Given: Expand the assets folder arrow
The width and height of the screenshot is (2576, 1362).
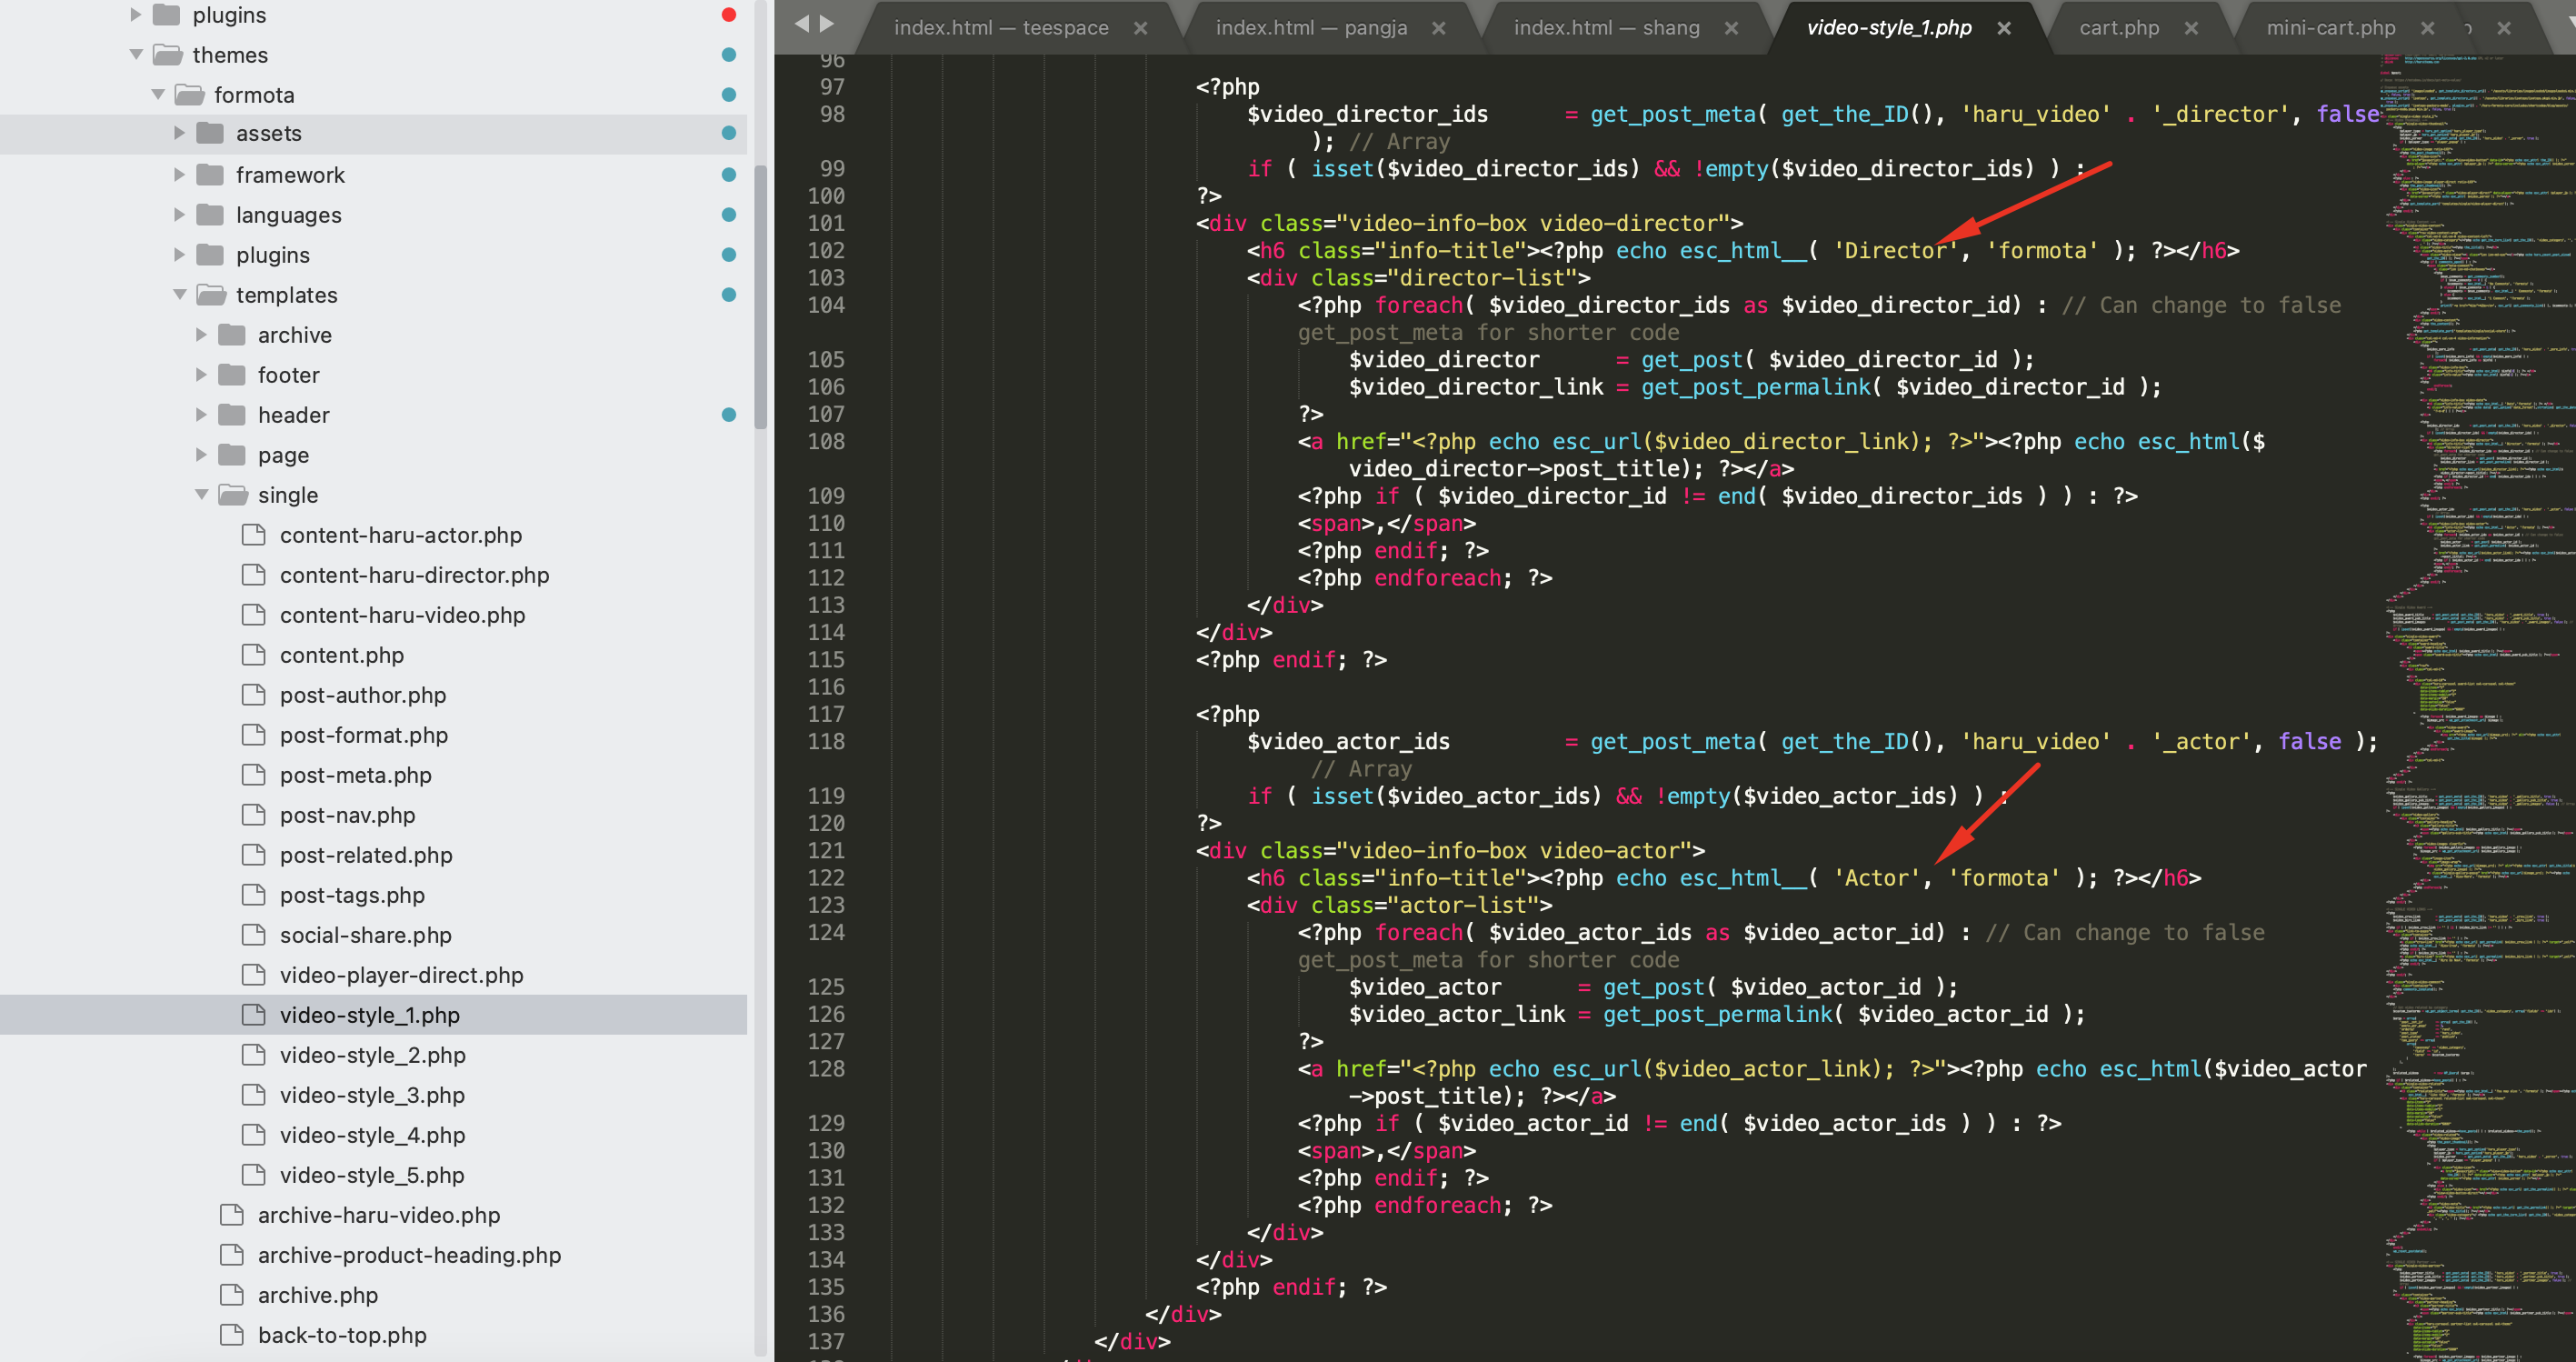Looking at the screenshot, I should (179, 133).
